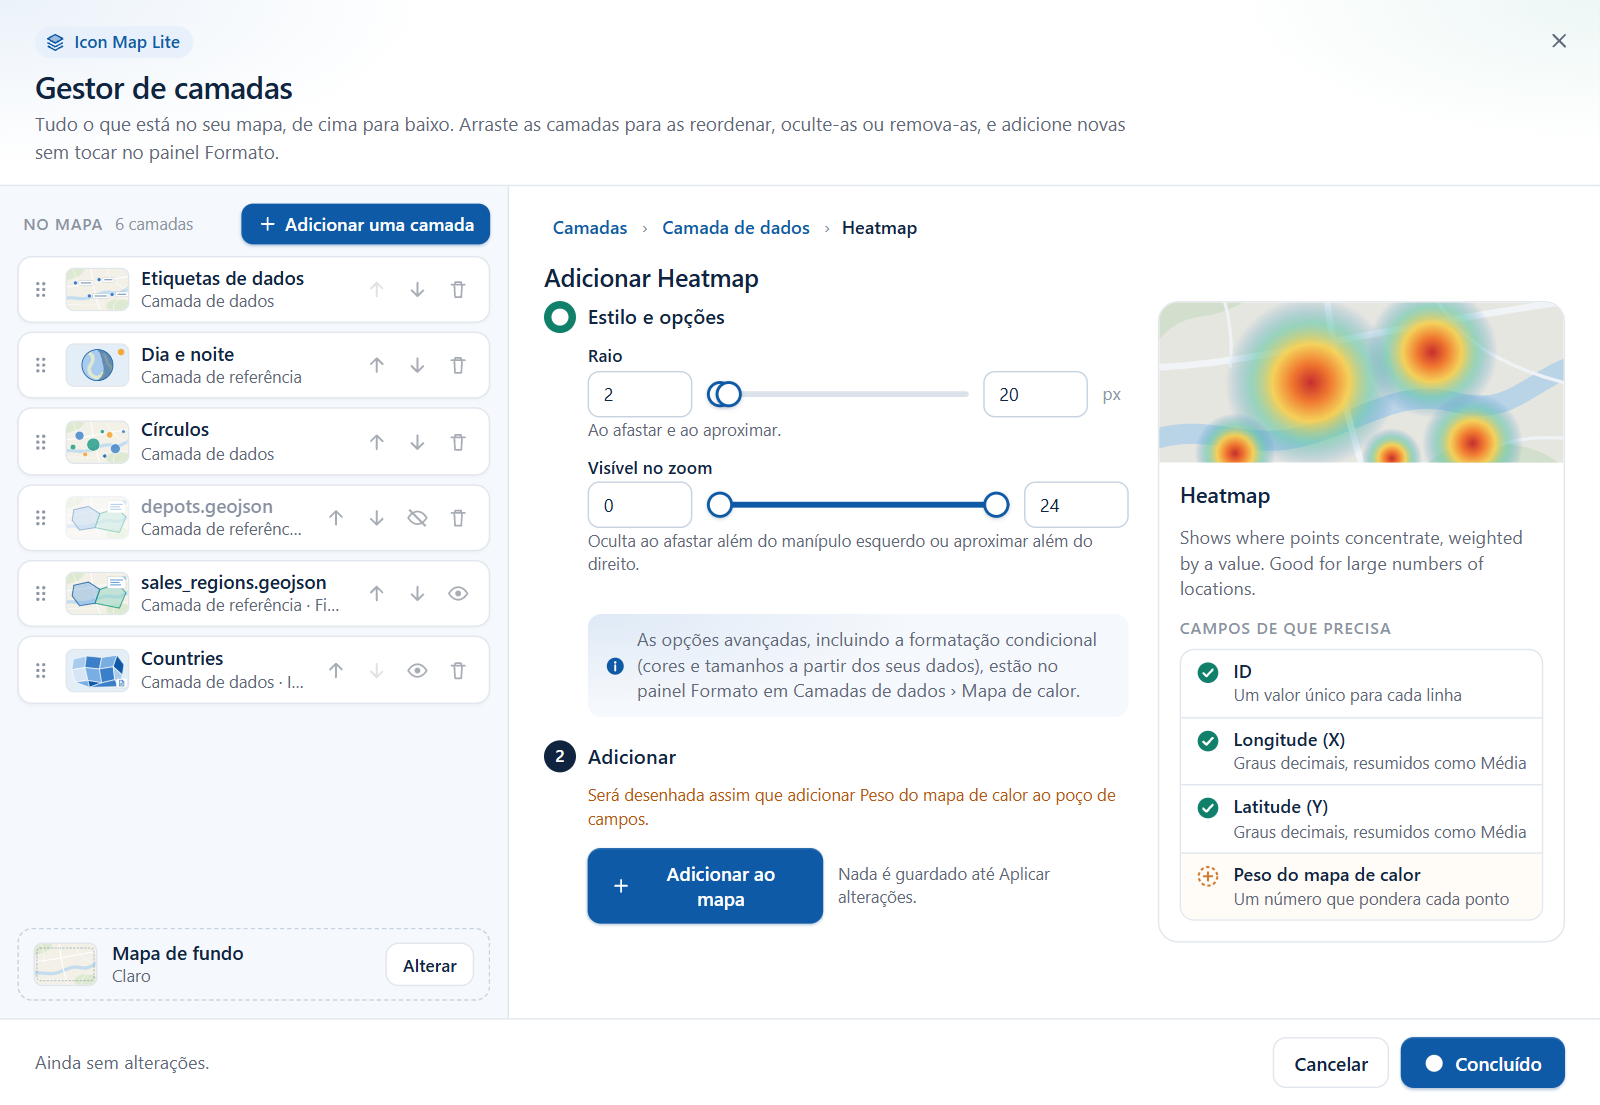Delete the depots.geojson layer
This screenshot has height=1105, width=1600.
tap(458, 518)
